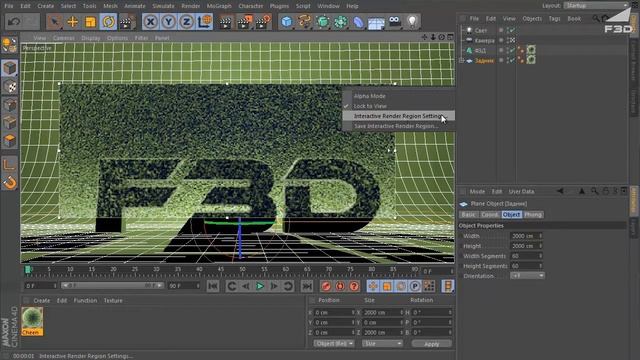
Task: Open the MoGraph menu
Action: (x=219, y=6)
